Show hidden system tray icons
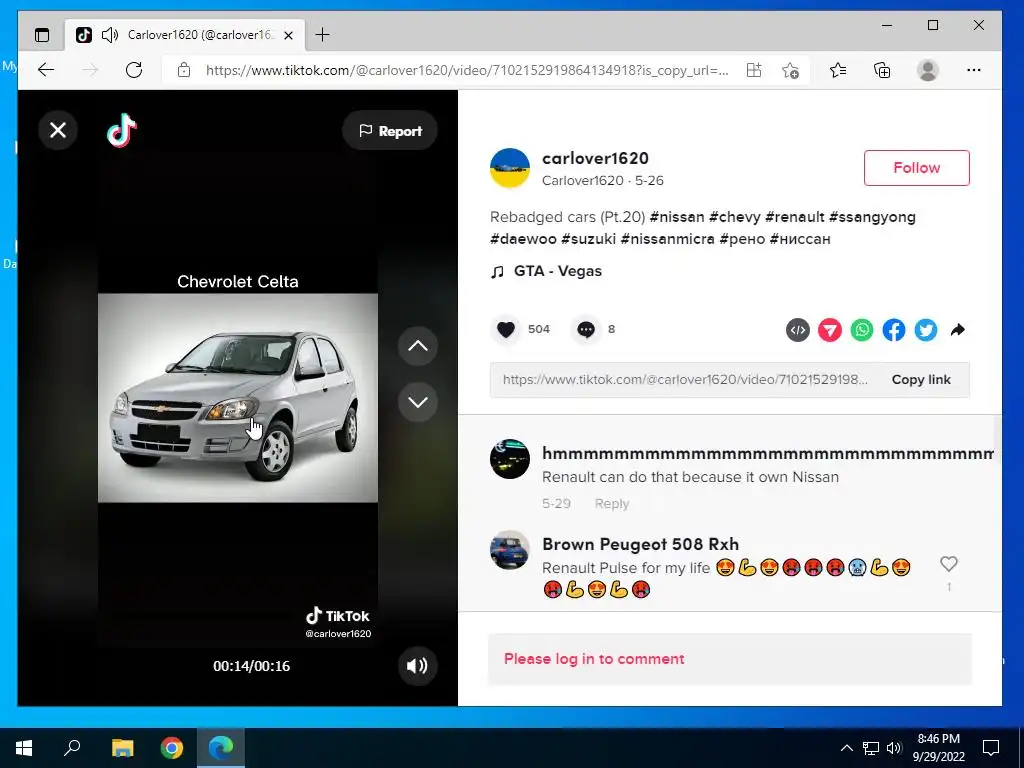The width and height of the screenshot is (1024, 768). (846, 748)
